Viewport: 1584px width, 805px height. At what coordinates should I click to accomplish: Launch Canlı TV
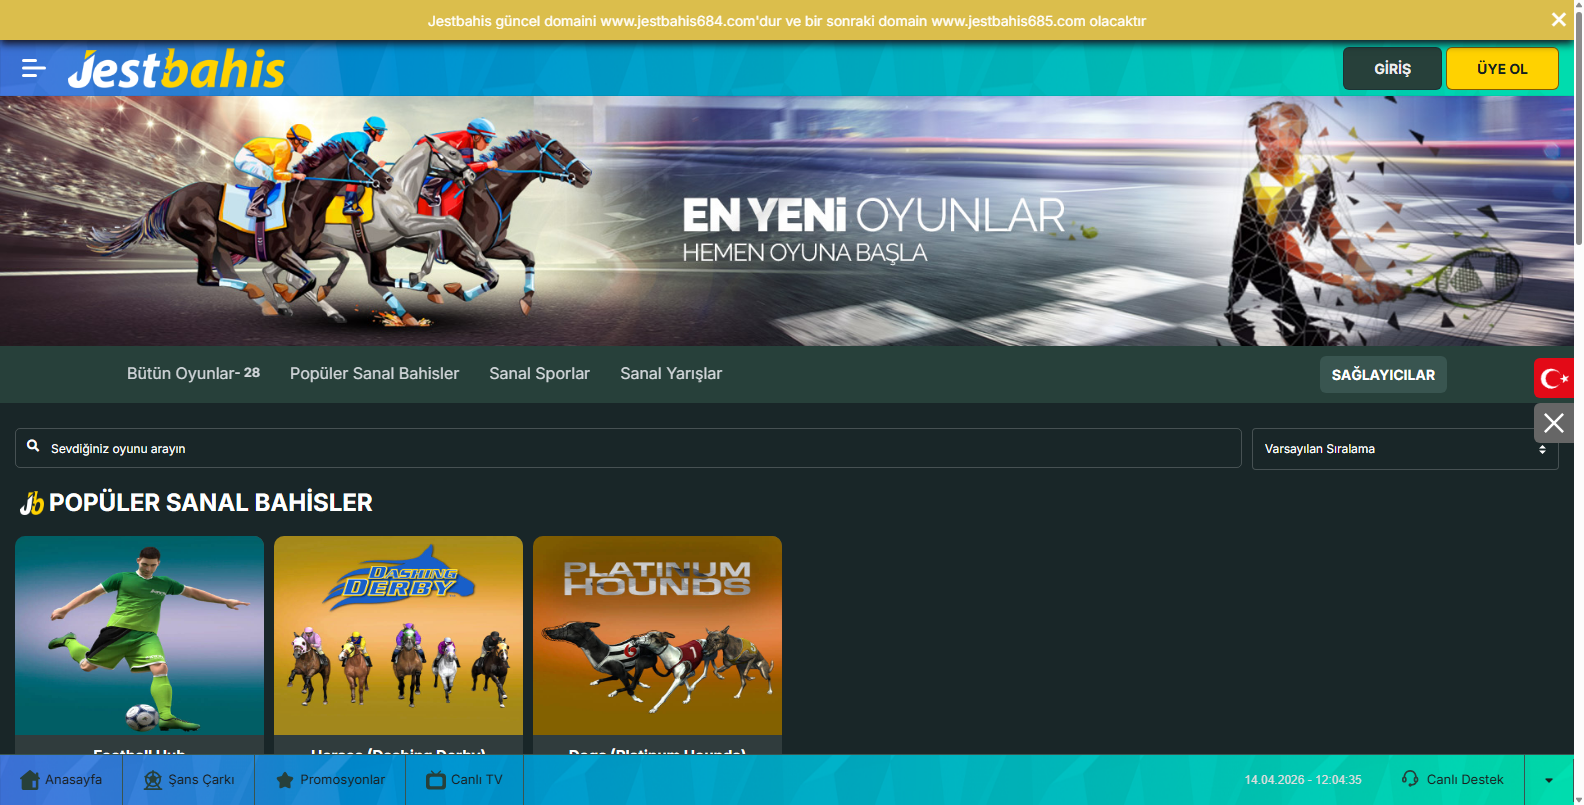tap(464, 780)
